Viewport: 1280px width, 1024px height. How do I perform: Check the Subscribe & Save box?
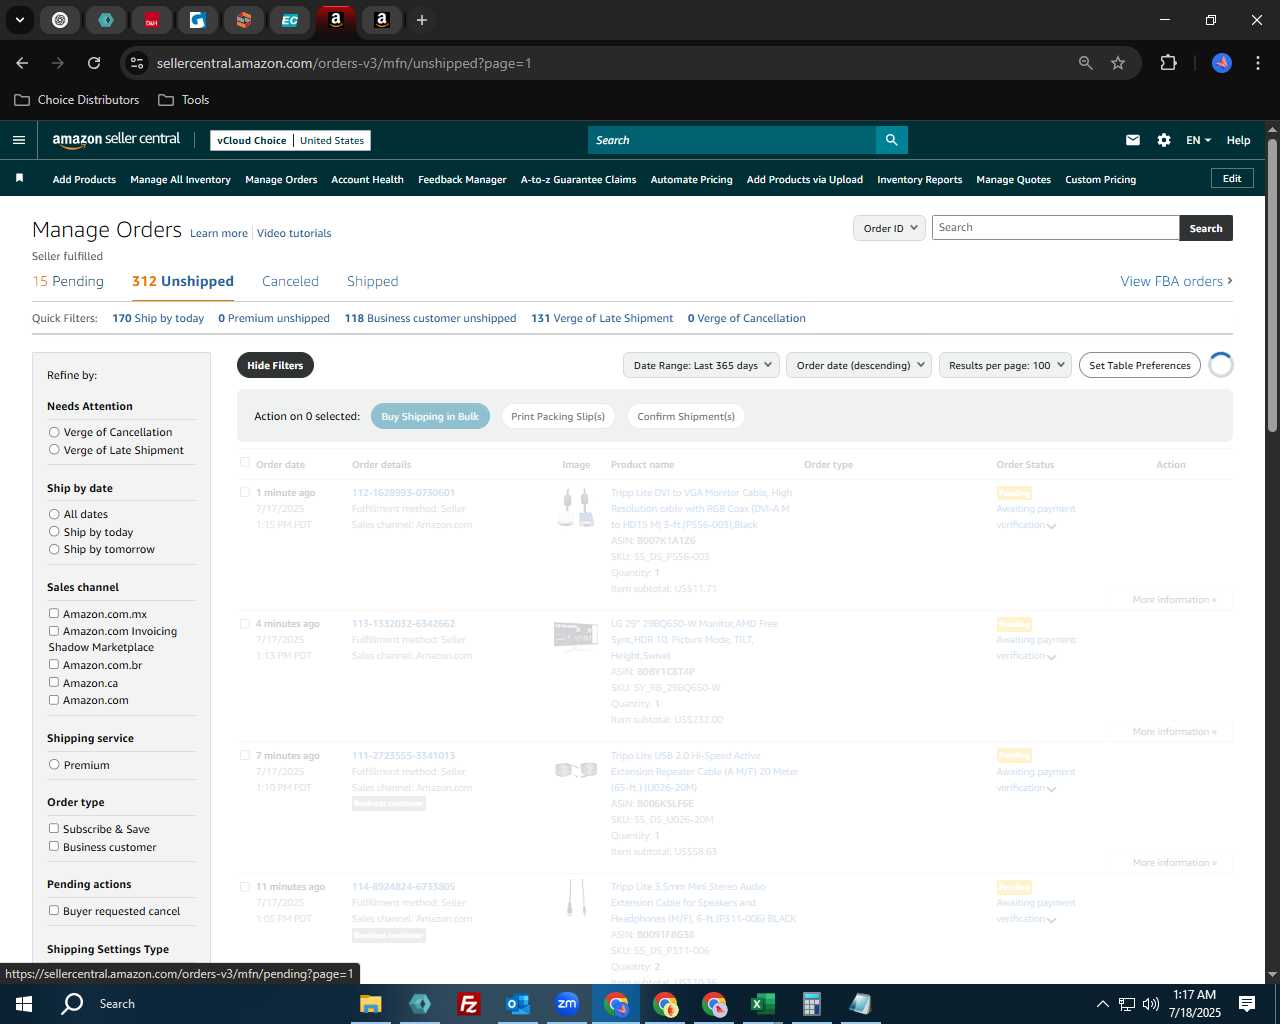coord(54,828)
